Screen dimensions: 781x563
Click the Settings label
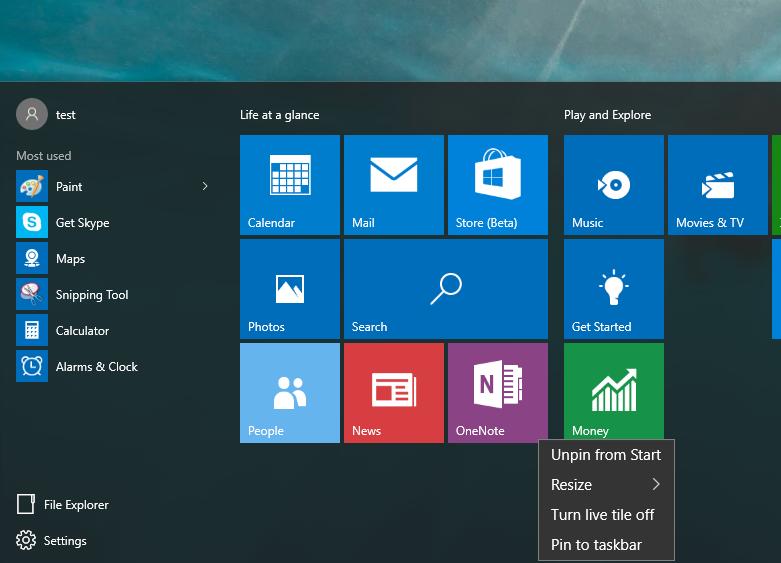65,541
